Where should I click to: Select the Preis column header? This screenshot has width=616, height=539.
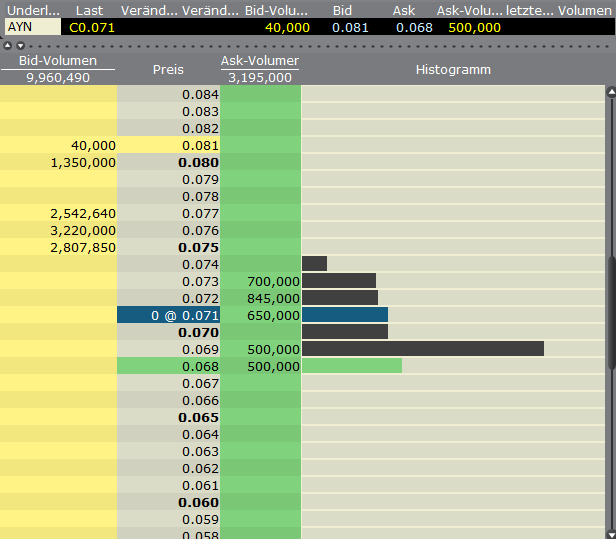(x=168, y=69)
